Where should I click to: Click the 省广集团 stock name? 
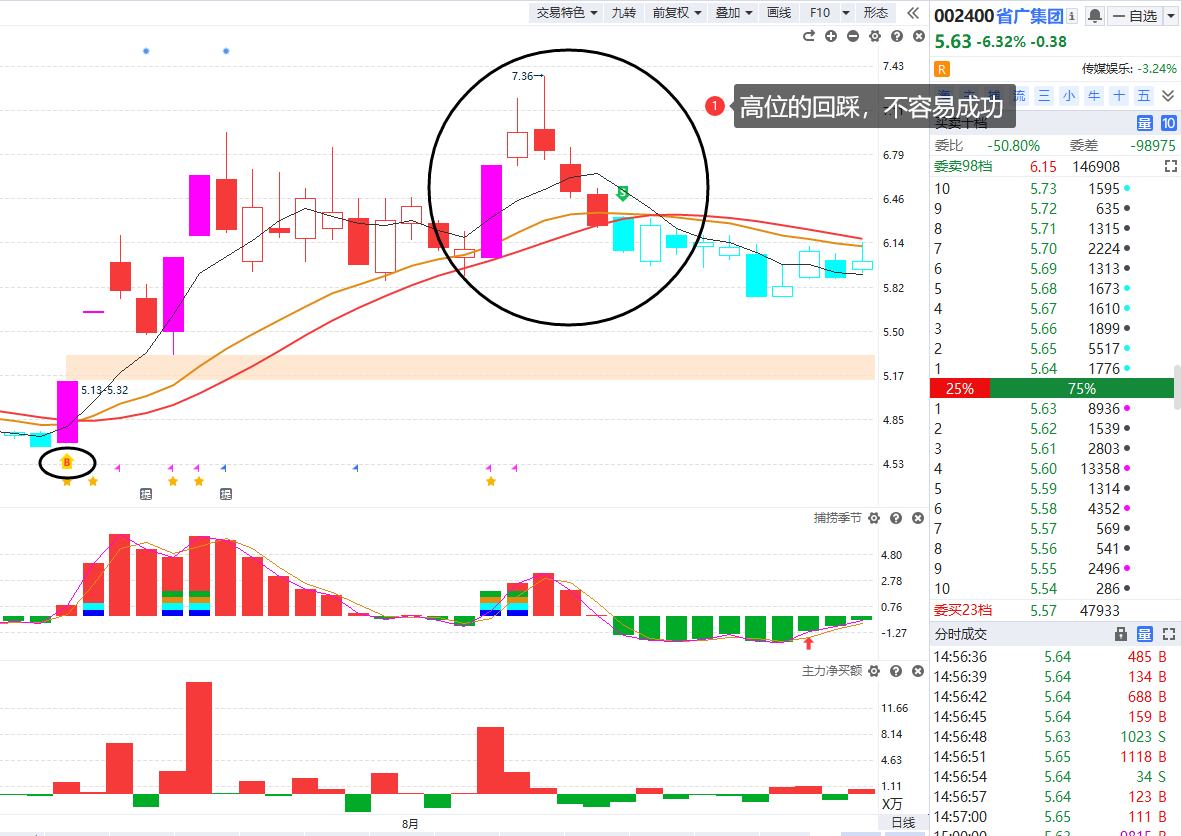(x=1030, y=16)
